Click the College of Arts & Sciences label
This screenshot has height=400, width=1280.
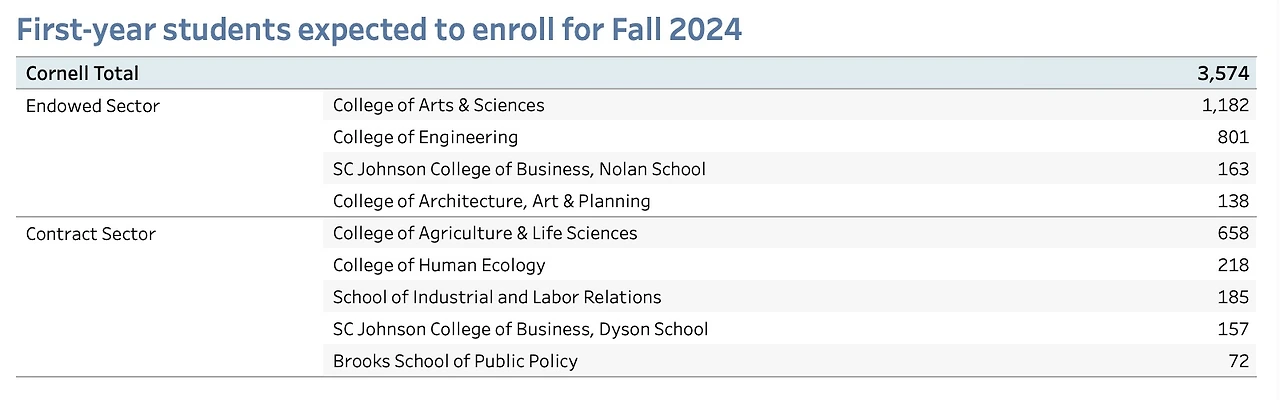click(438, 105)
